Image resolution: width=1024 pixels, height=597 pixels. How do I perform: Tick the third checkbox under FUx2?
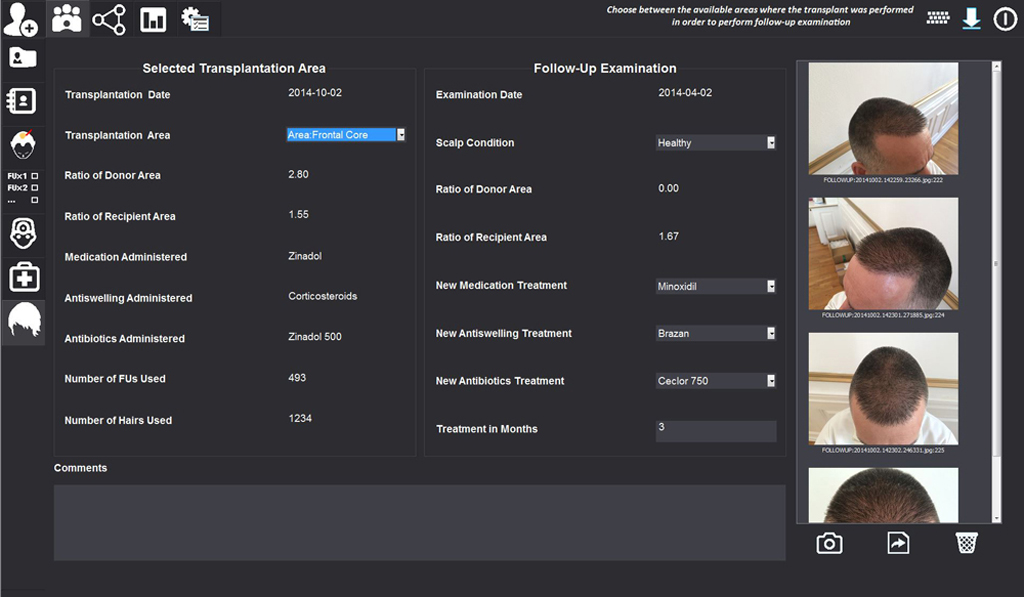35,200
